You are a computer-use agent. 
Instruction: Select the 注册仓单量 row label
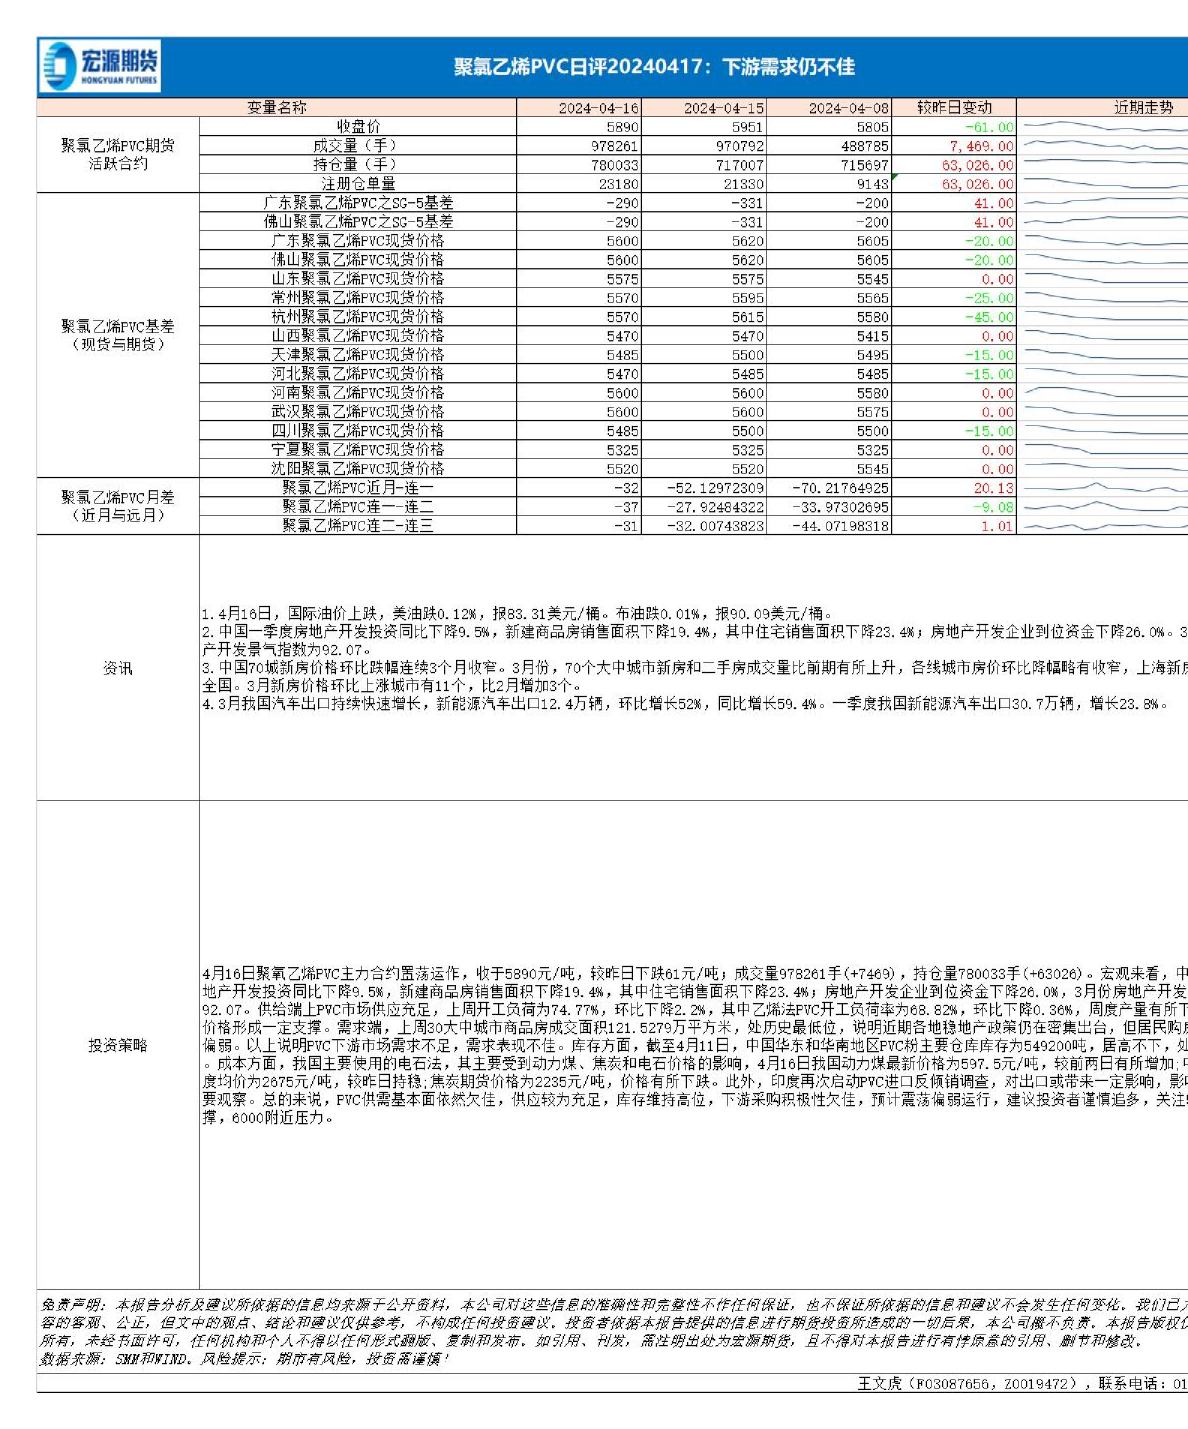coord(358,184)
